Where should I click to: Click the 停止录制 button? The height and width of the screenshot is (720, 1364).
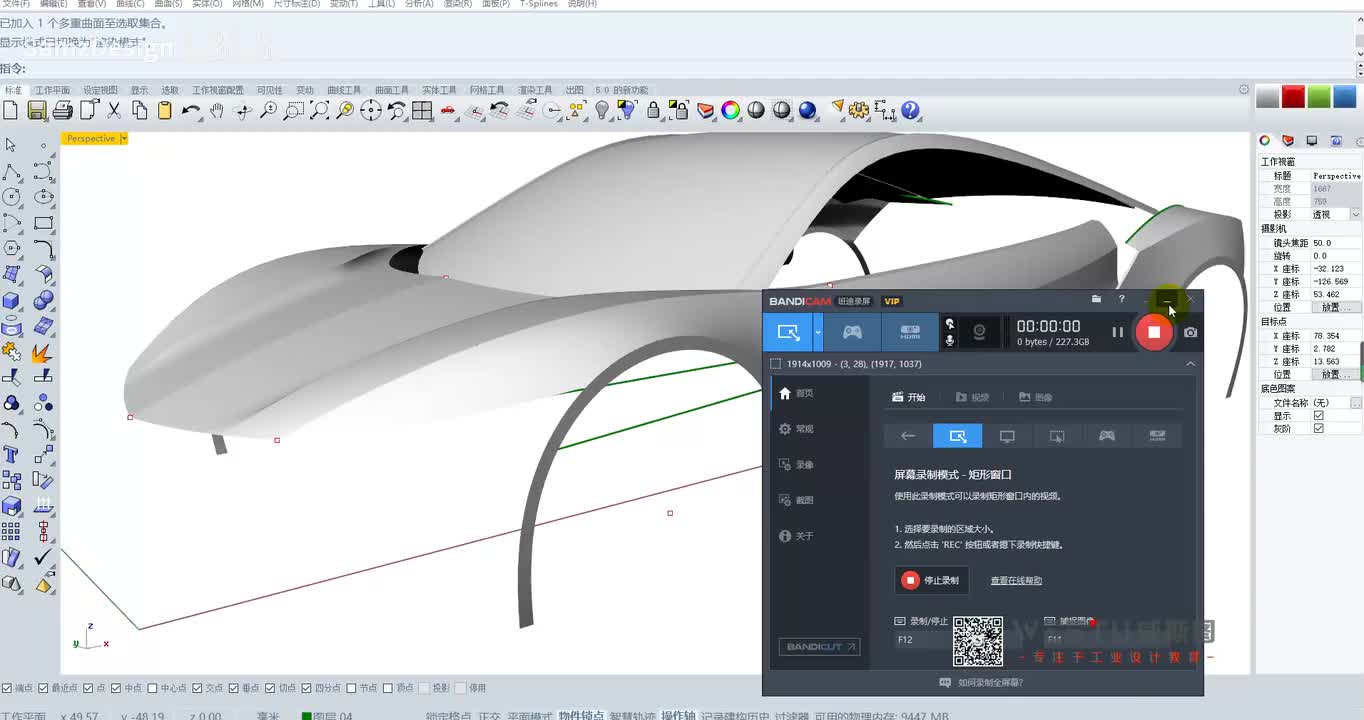click(931, 580)
